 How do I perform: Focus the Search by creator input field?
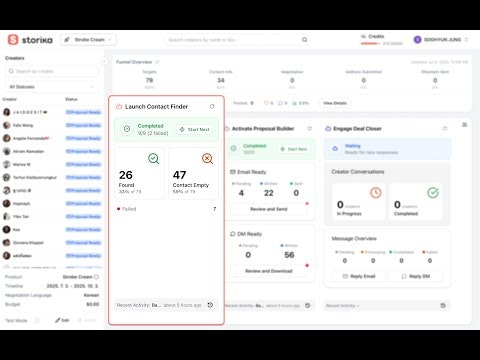[x=52, y=71]
